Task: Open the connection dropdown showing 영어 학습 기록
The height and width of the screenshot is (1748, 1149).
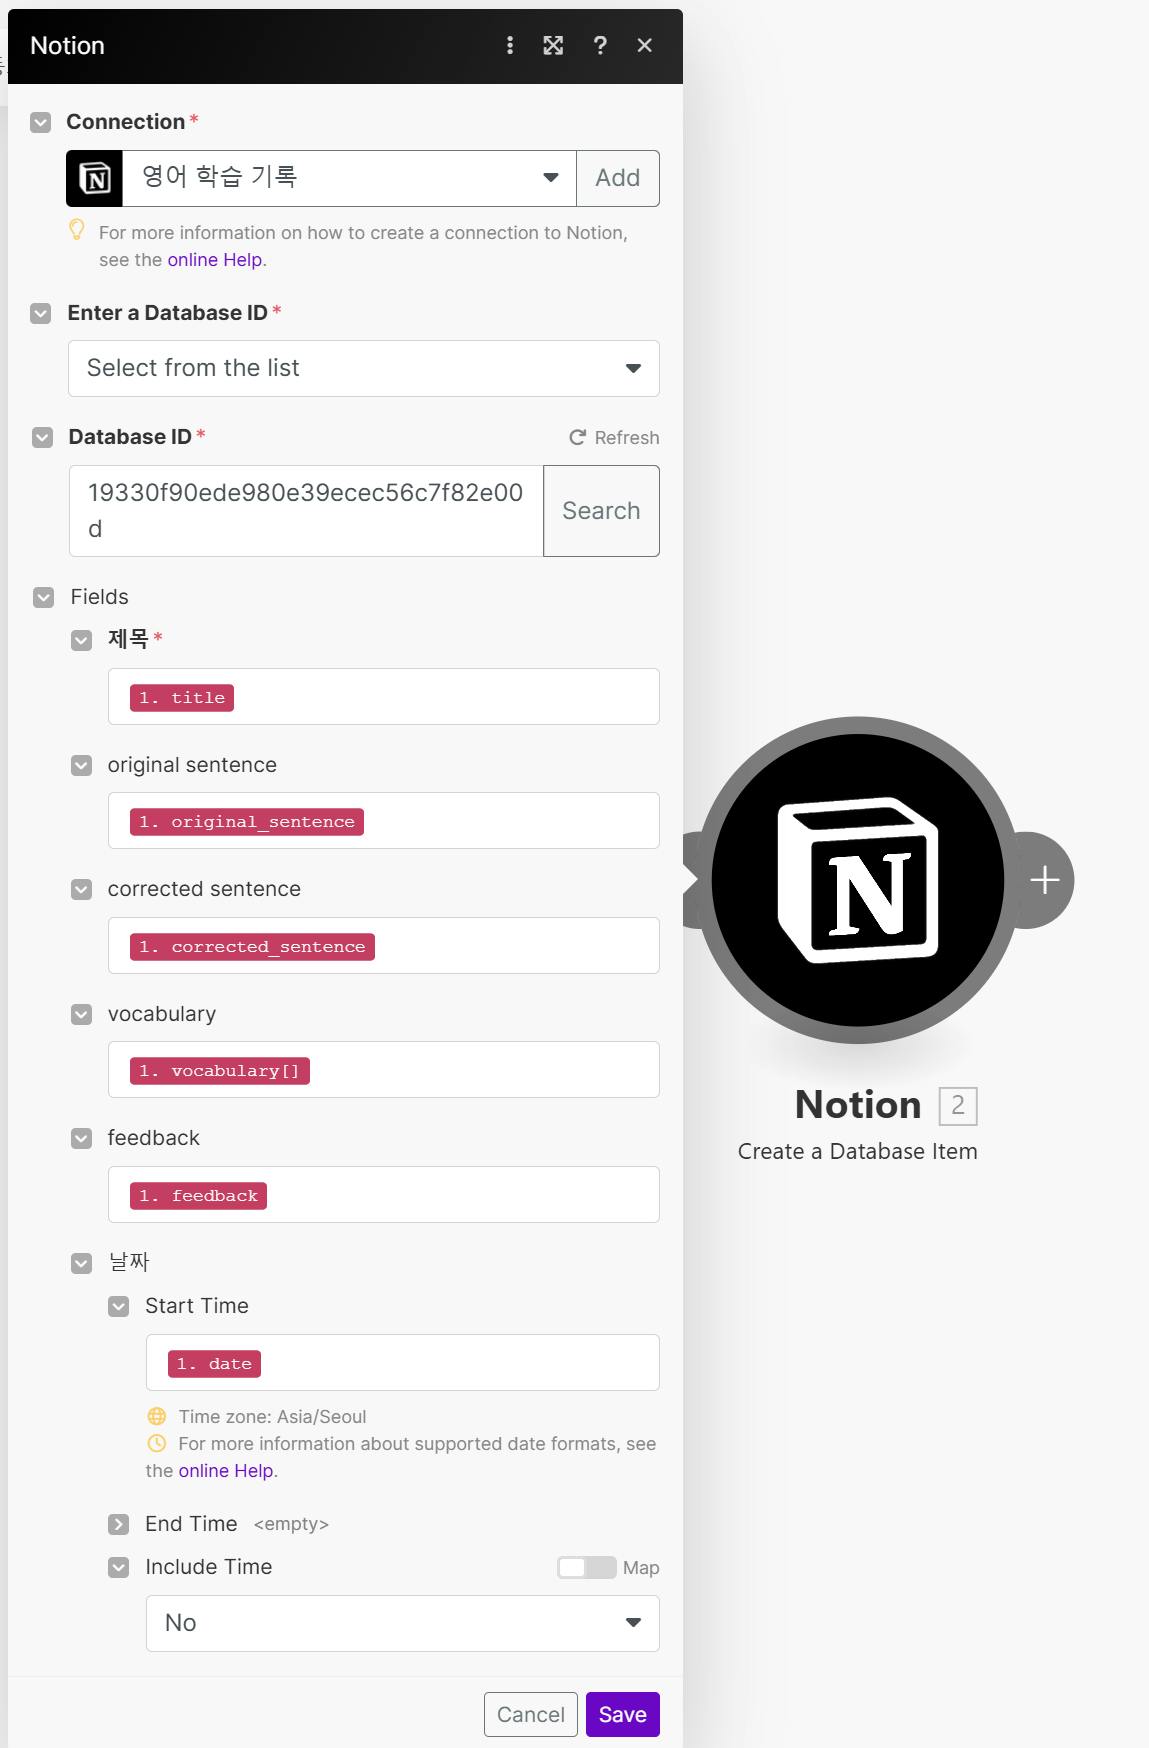Action: [x=349, y=178]
